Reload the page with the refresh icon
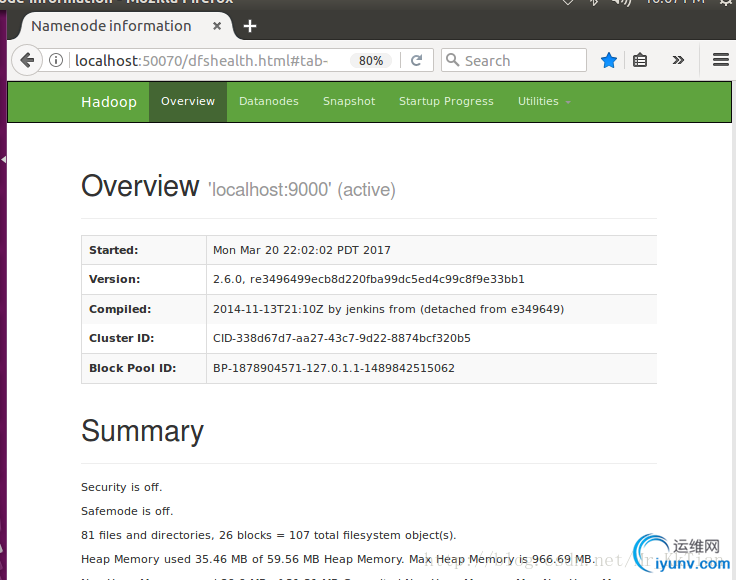The height and width of the screenshot is (580, 736). tap(416, 60)
